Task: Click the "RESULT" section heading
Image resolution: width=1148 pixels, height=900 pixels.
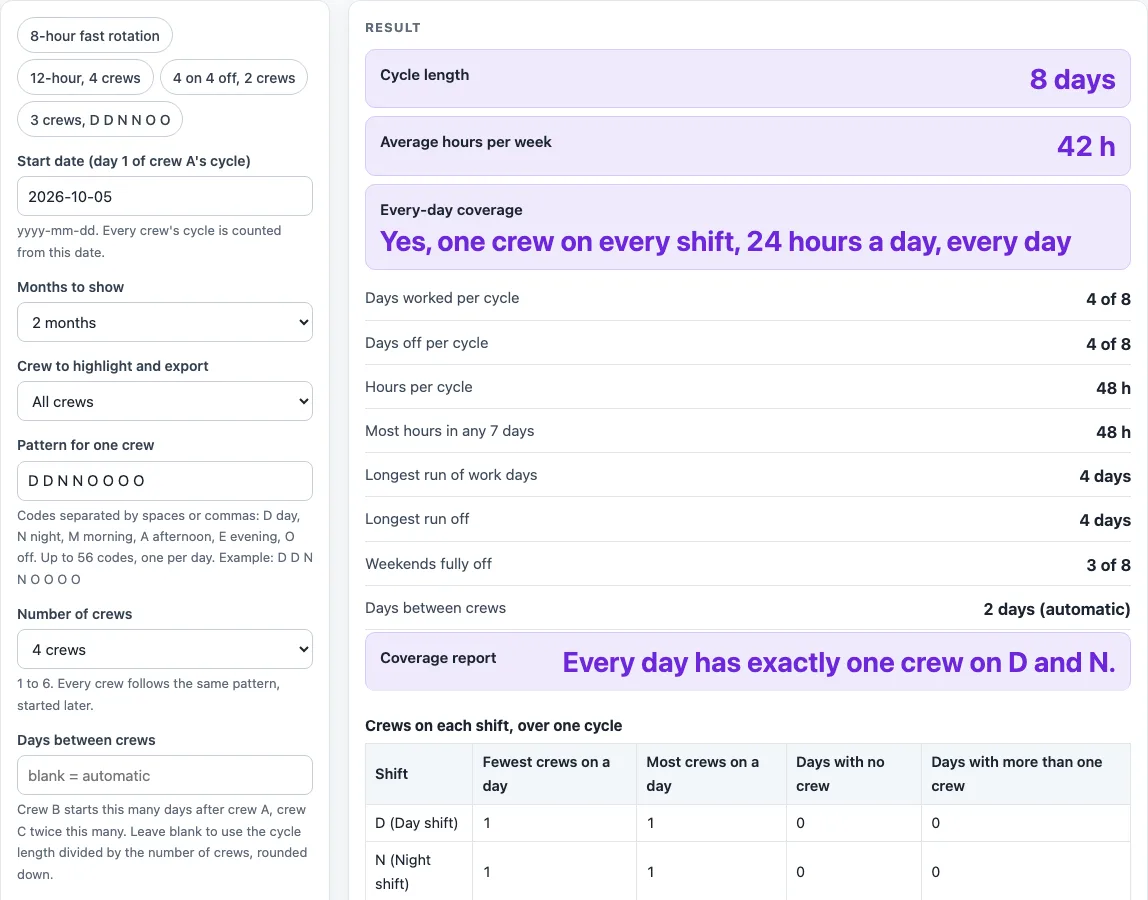Action: [x=393, y=28]
